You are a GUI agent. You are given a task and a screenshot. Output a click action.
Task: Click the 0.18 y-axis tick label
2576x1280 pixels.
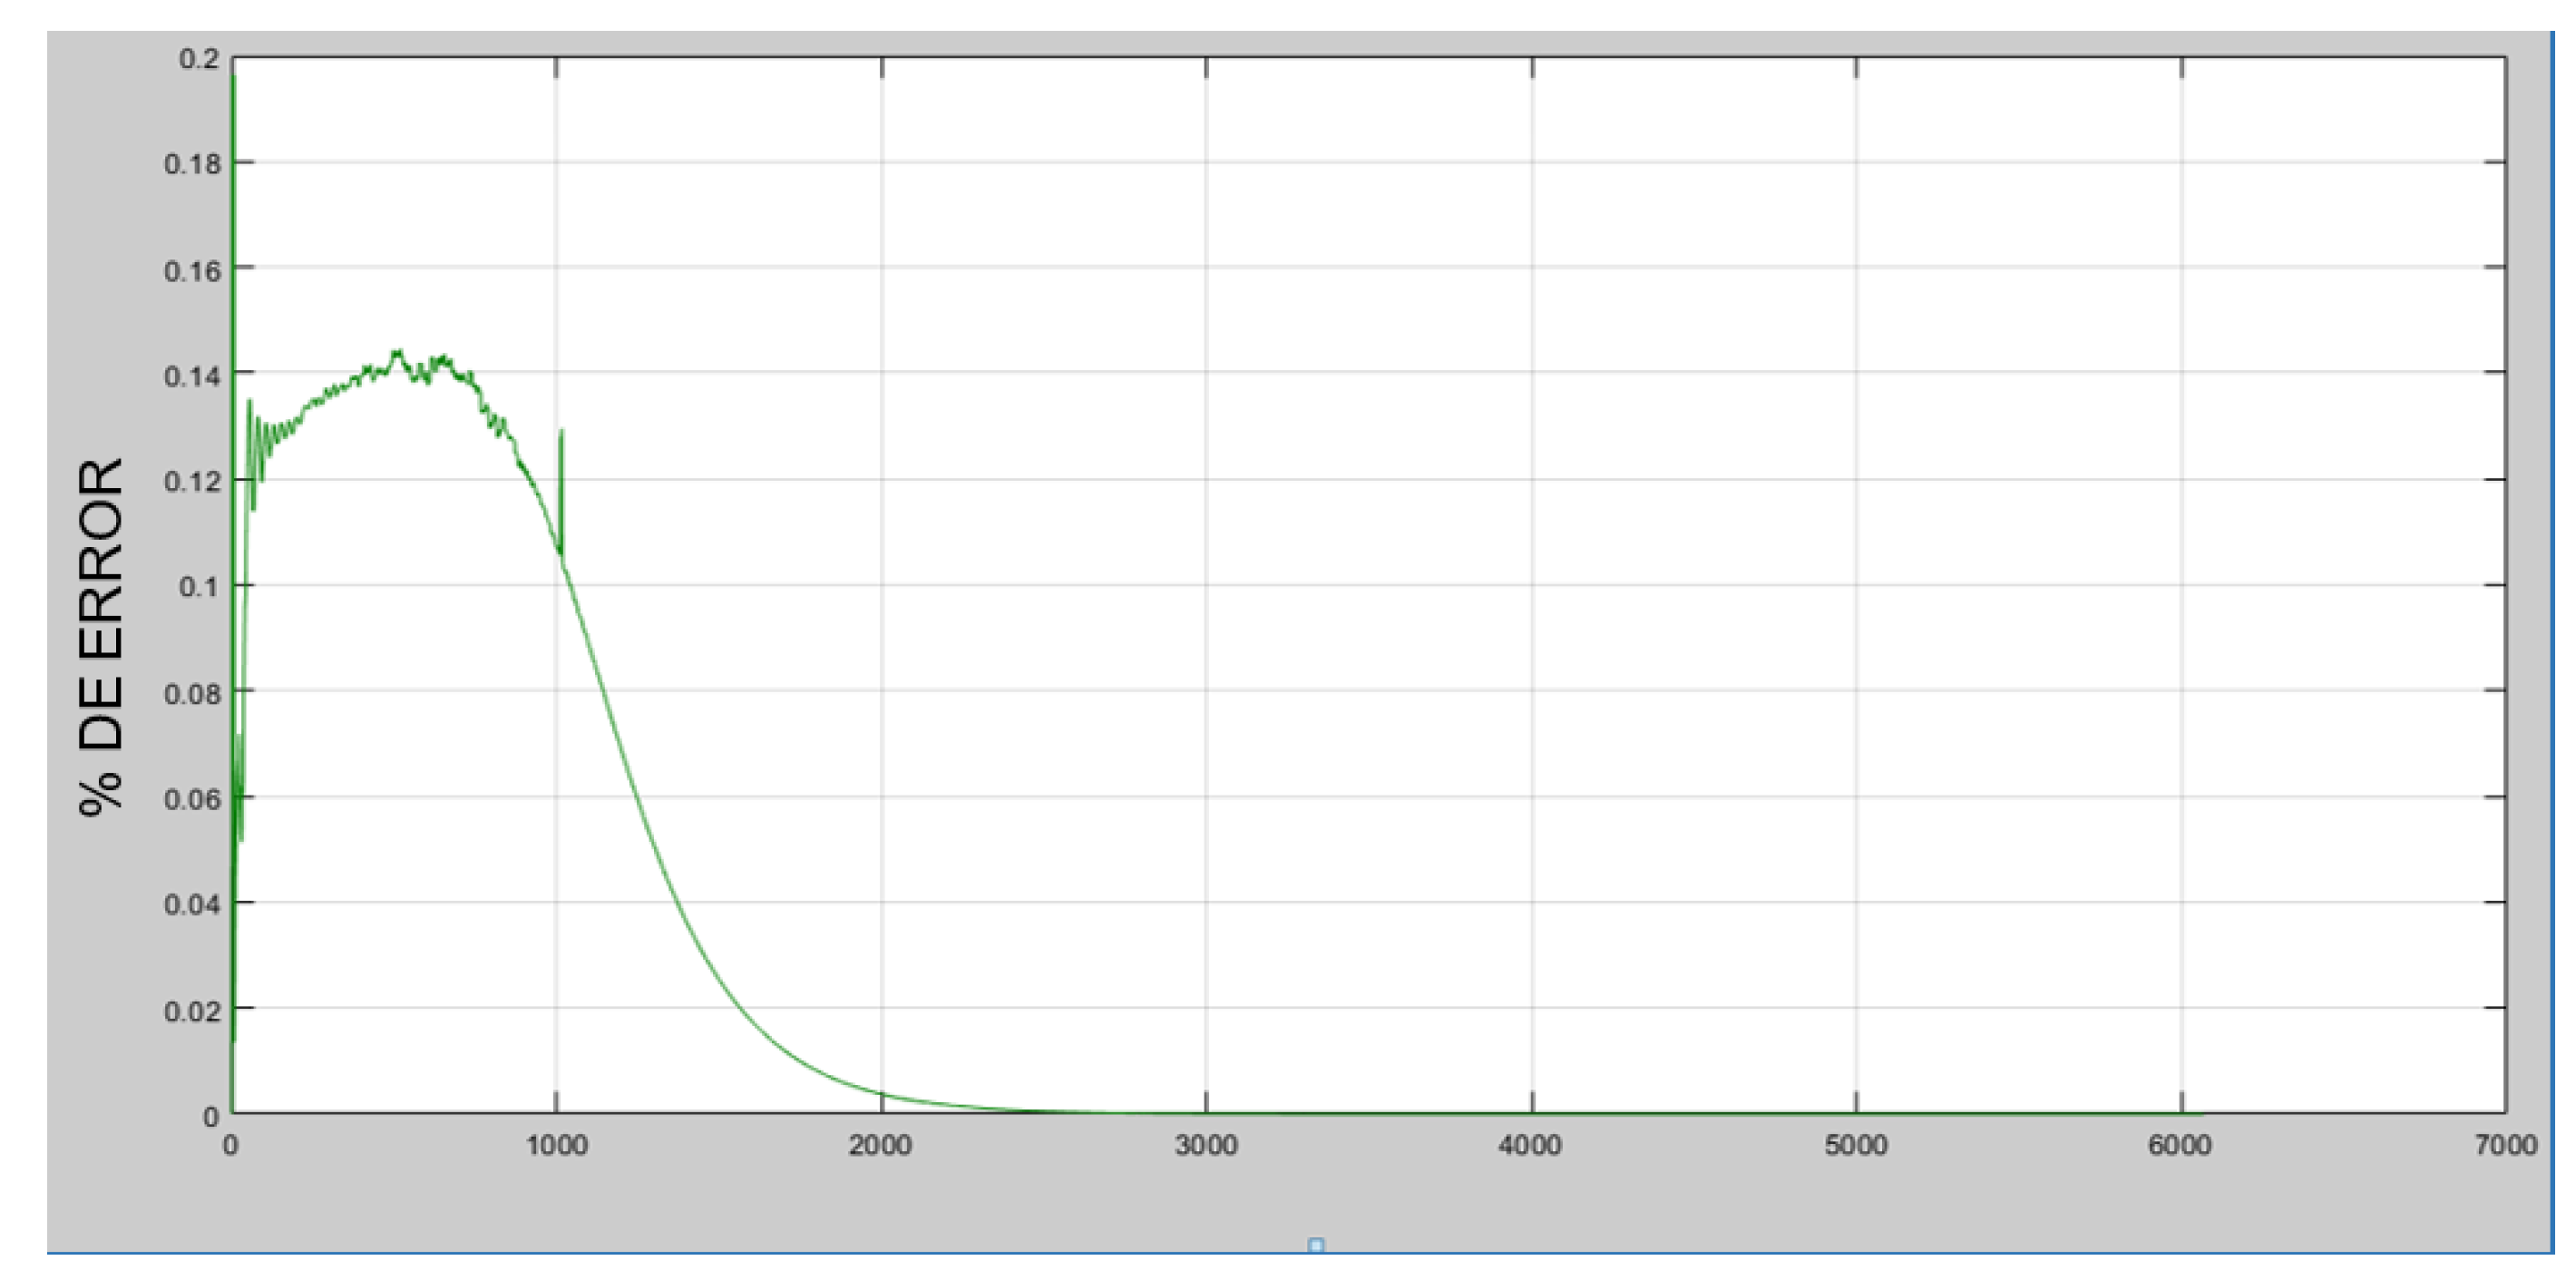click(192, 164)
